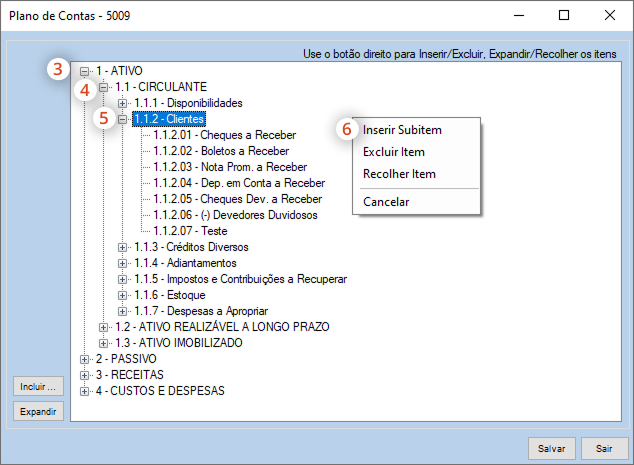Click Recolher Item menu option
This screenshot has height=465, width=634.
[399, 174]
